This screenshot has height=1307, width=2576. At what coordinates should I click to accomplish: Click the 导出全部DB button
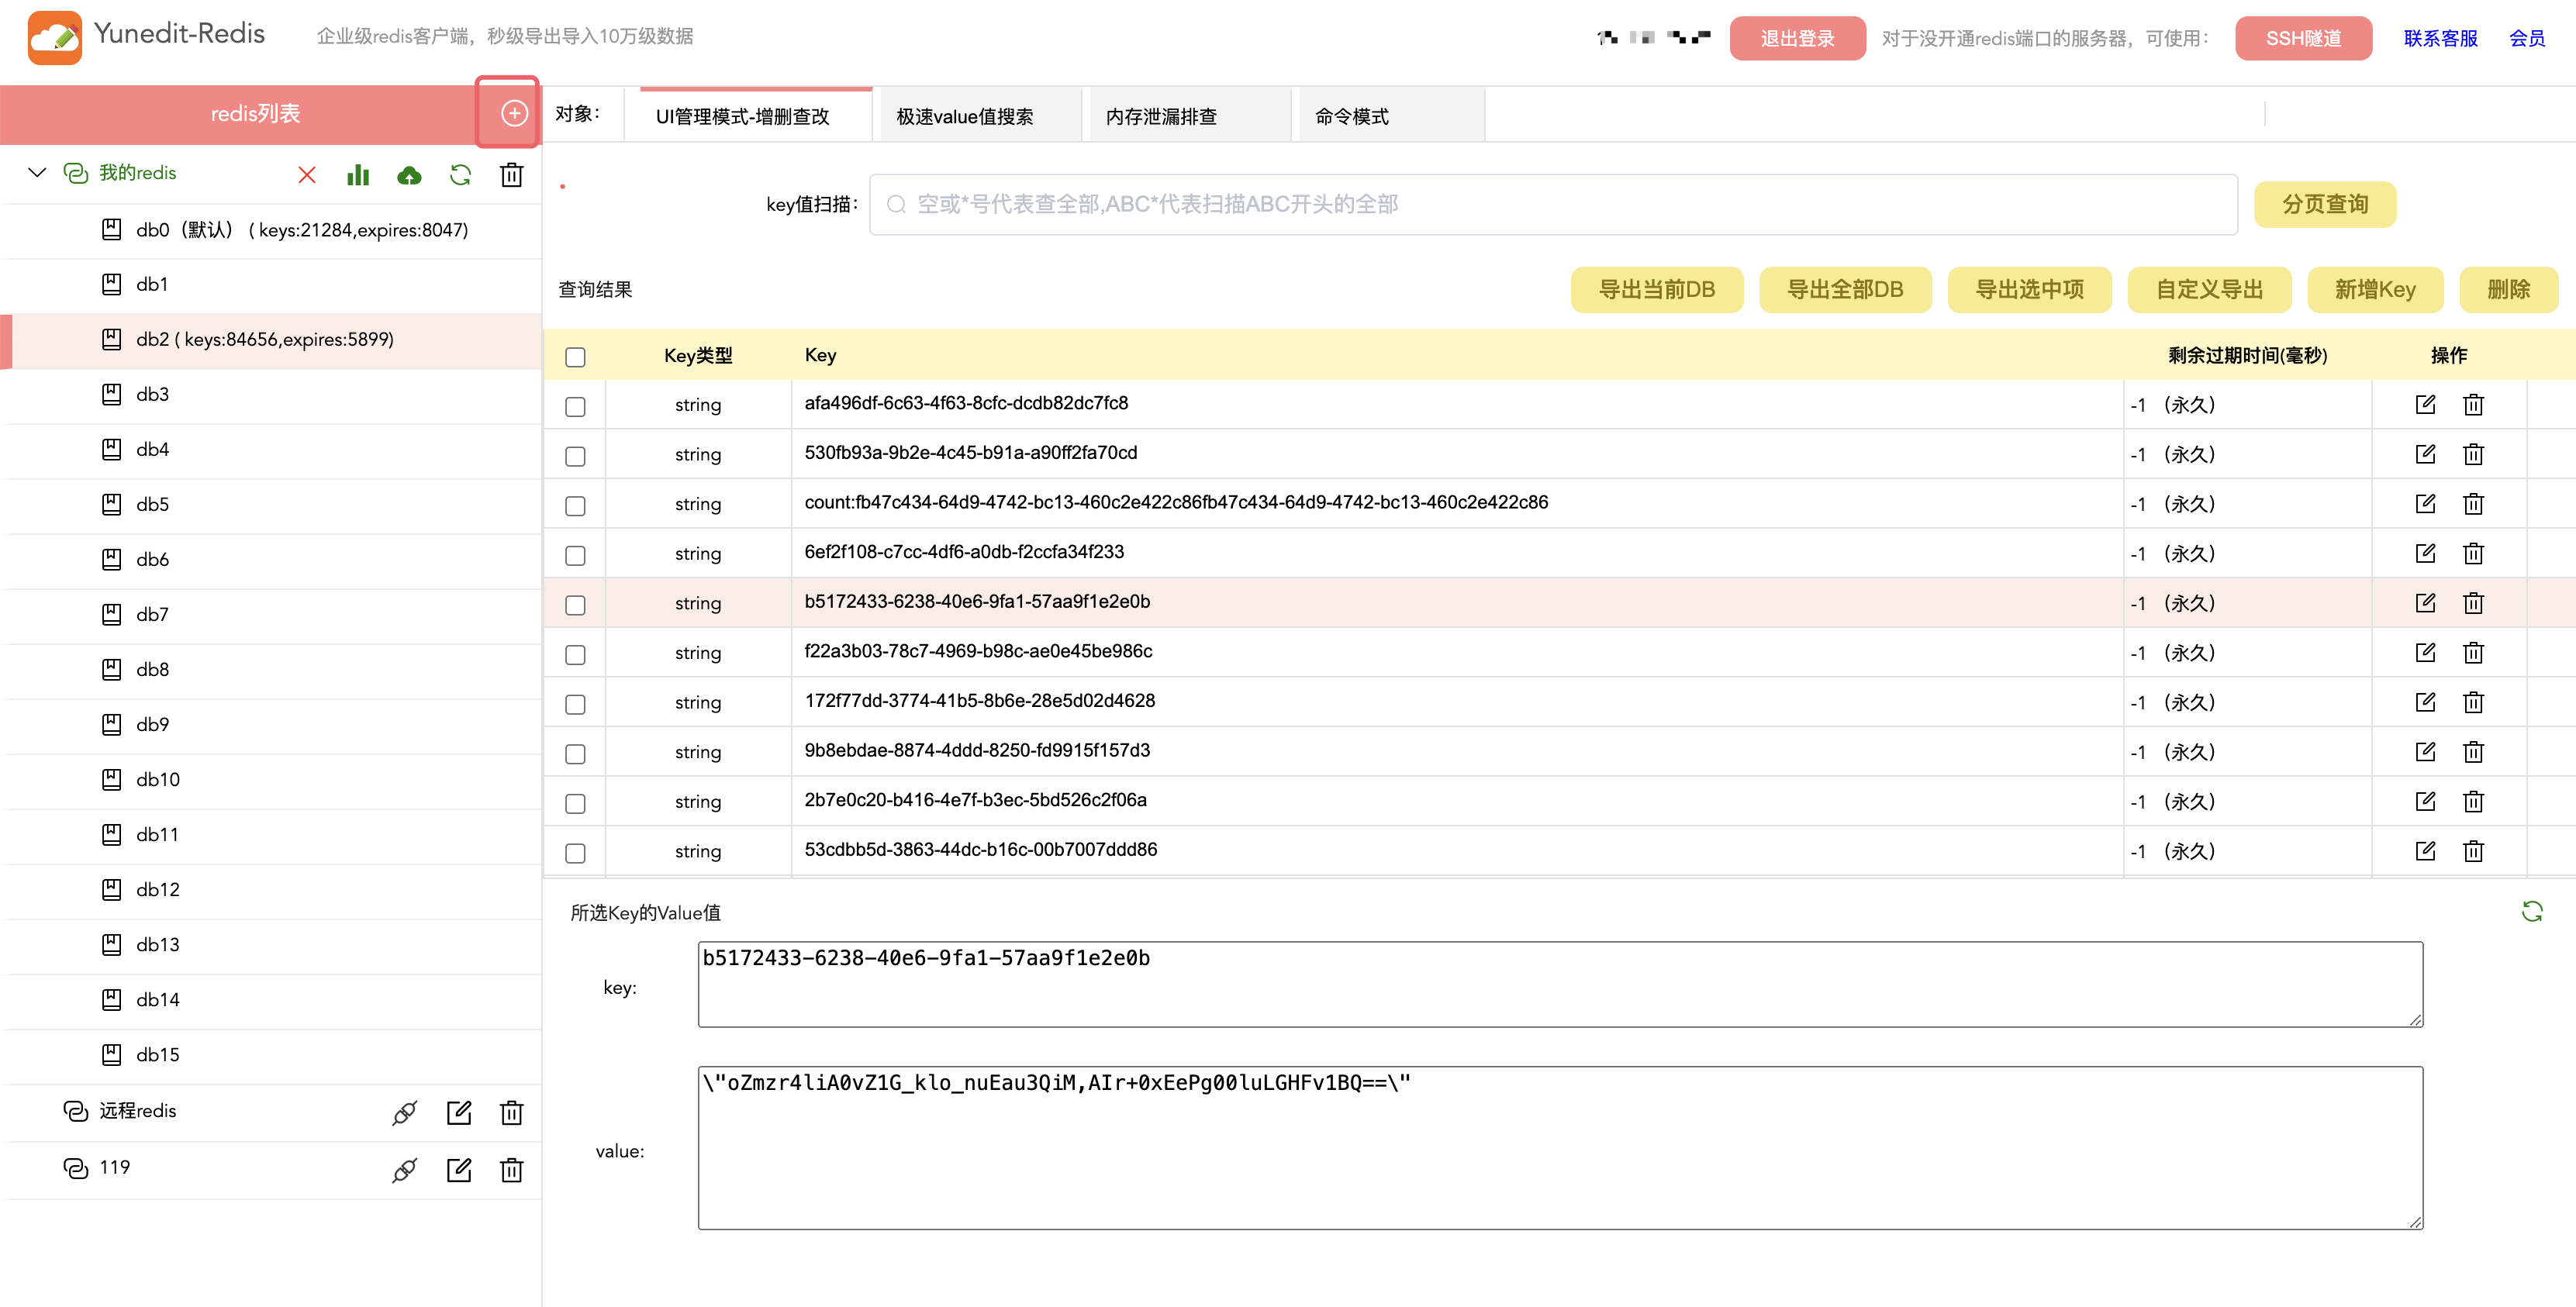(x=1844, y=290)
